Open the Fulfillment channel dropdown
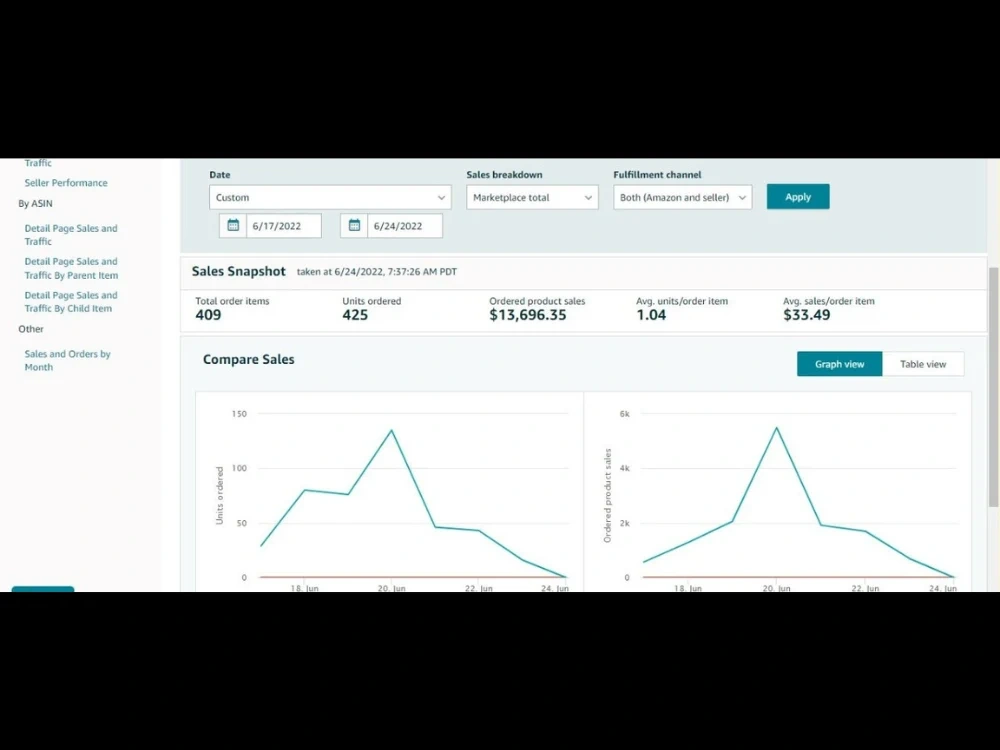The height and width of the screenshot is (750, 1000). click(682, 197)
